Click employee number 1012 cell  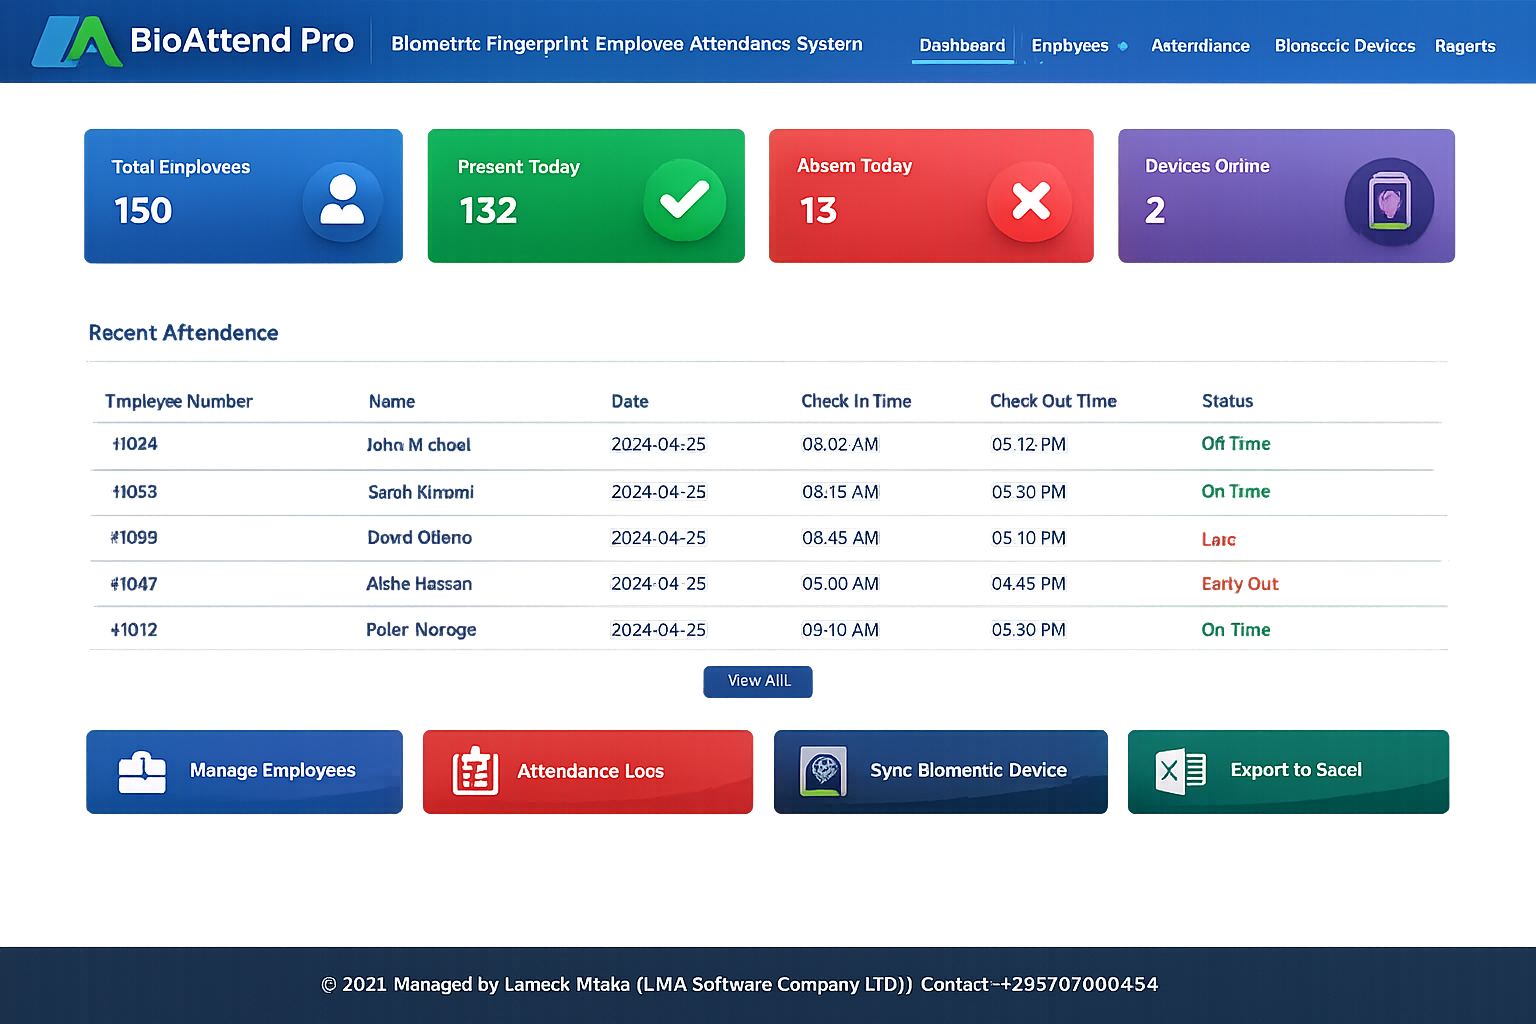pos(134,630)
